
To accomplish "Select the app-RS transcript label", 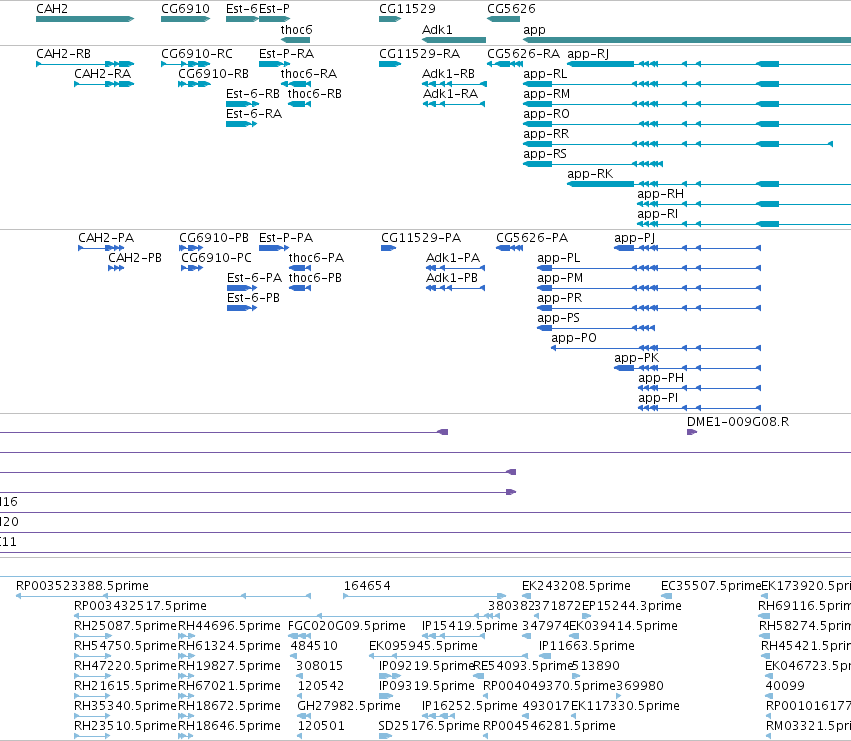I will click(x=545, y=154).
